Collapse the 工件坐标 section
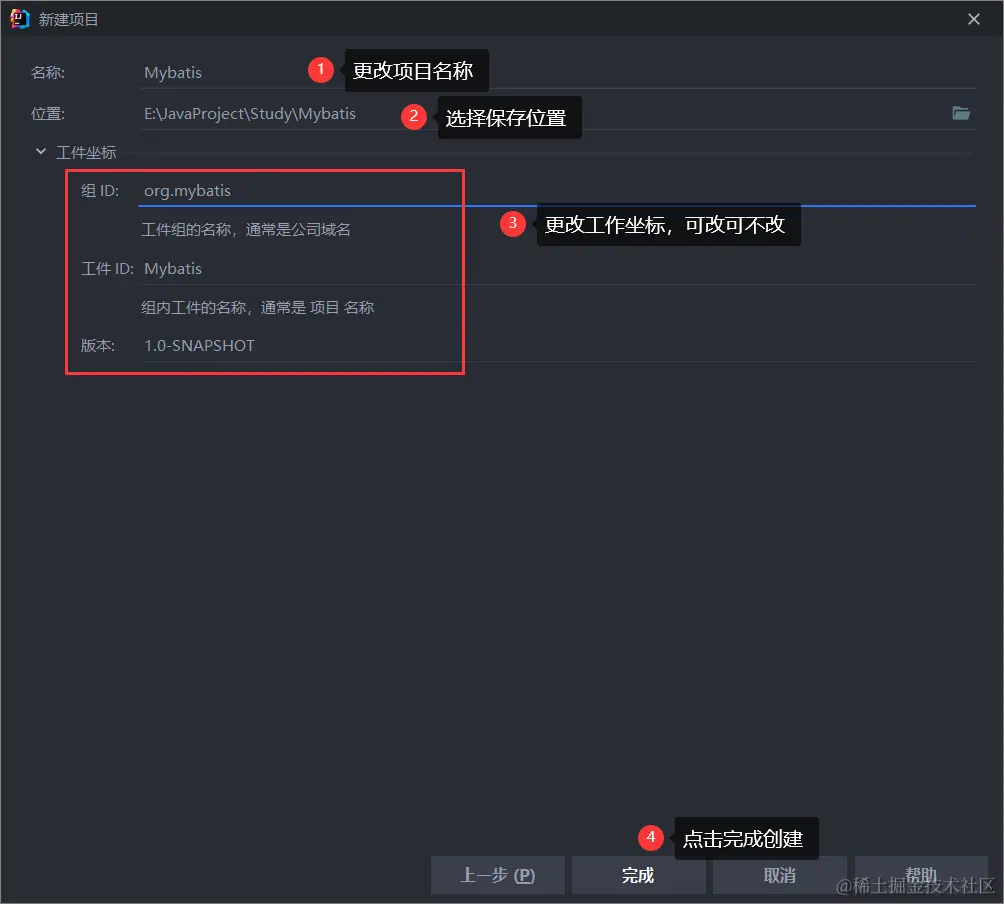This screenshot has width=1004, height=904. coord(40,152)
